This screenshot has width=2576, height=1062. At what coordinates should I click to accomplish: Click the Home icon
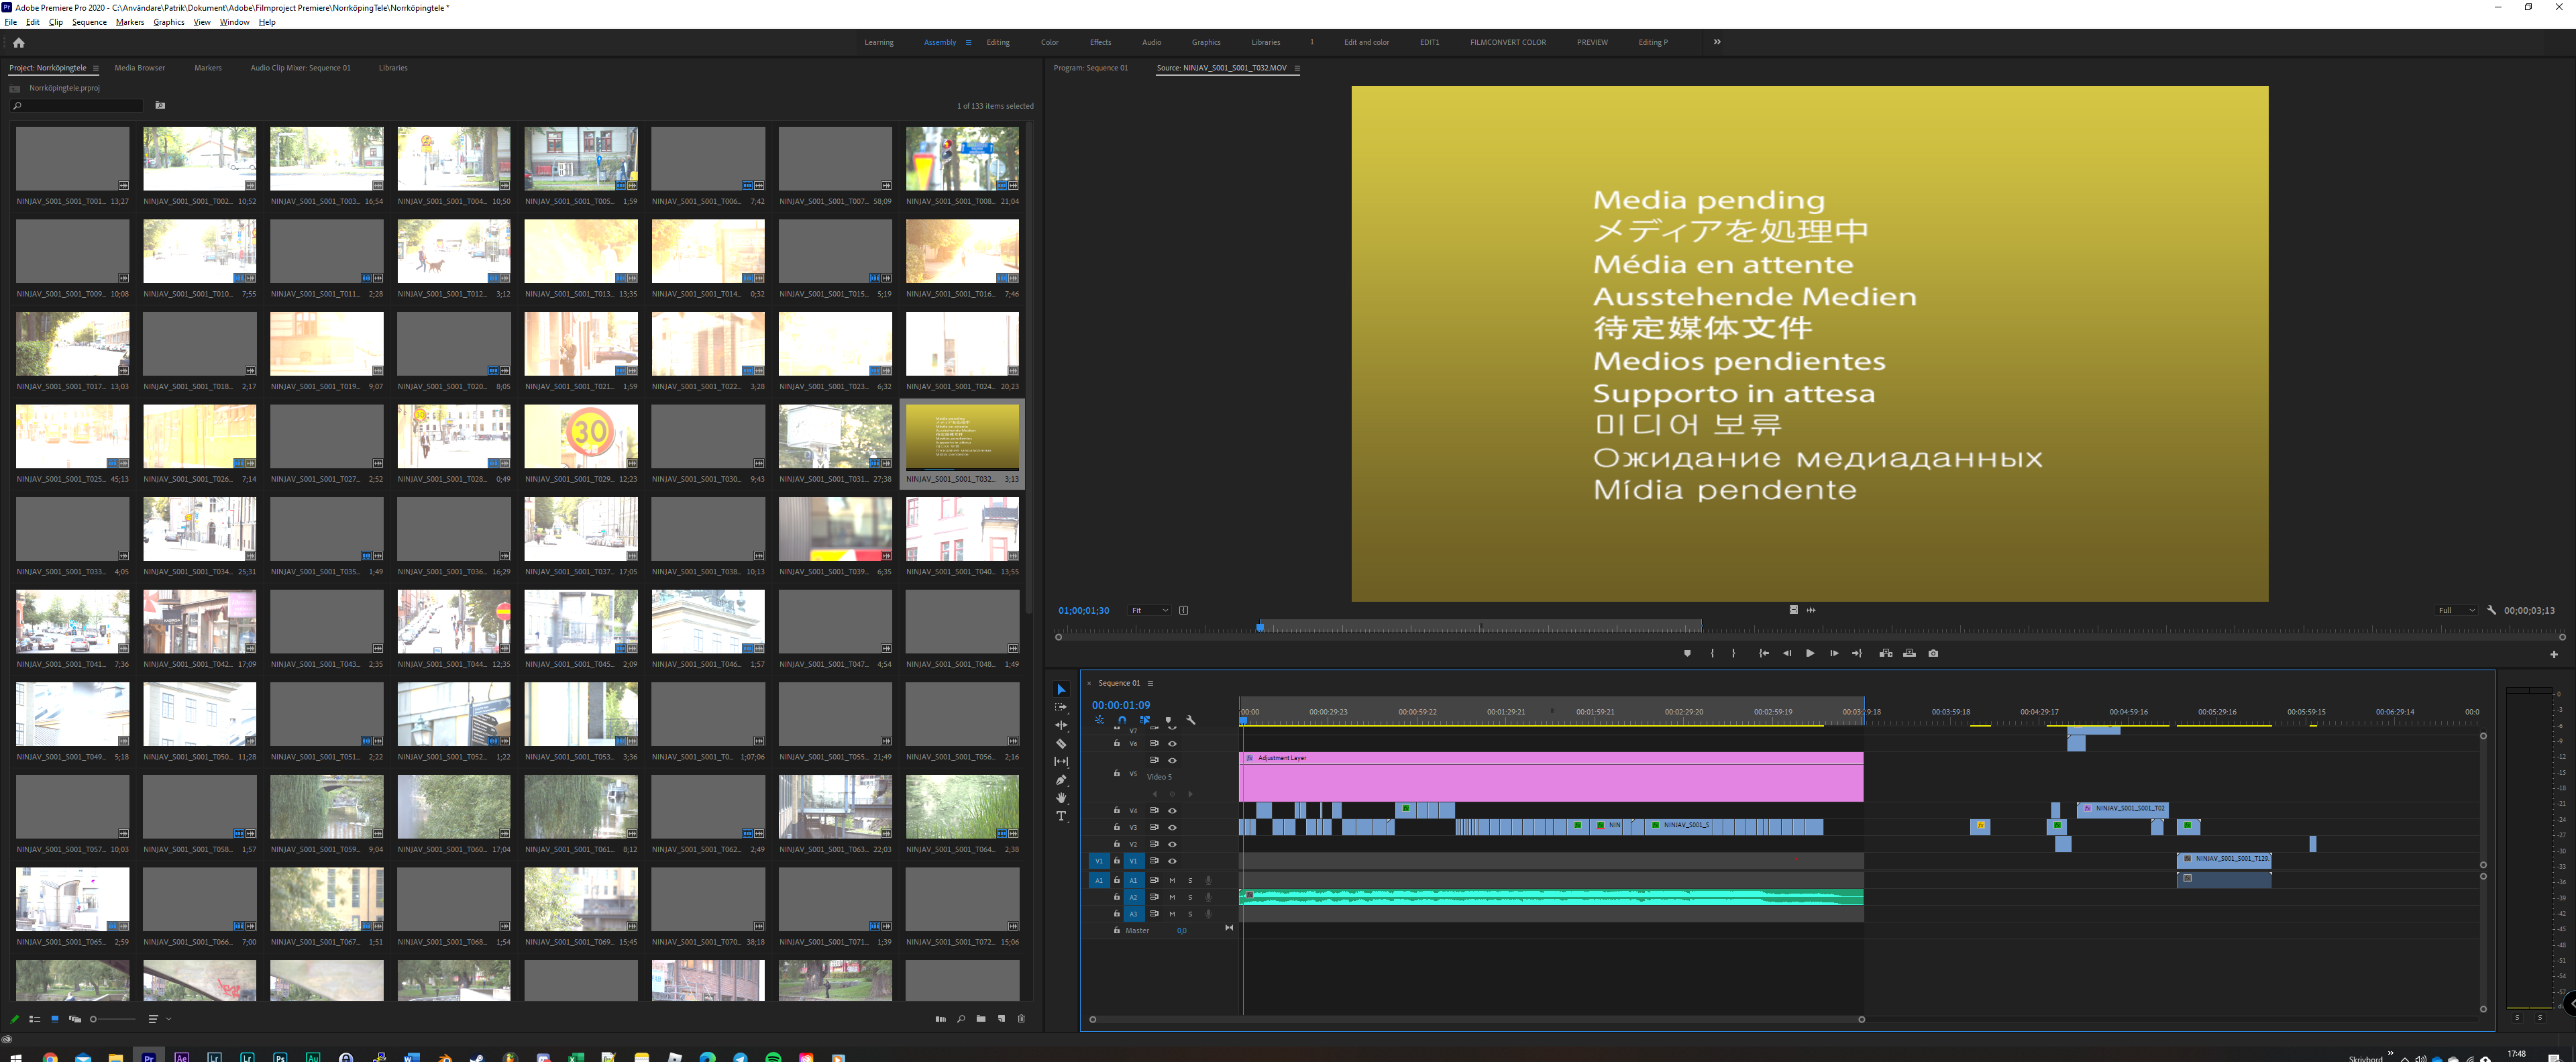[18, 42]
